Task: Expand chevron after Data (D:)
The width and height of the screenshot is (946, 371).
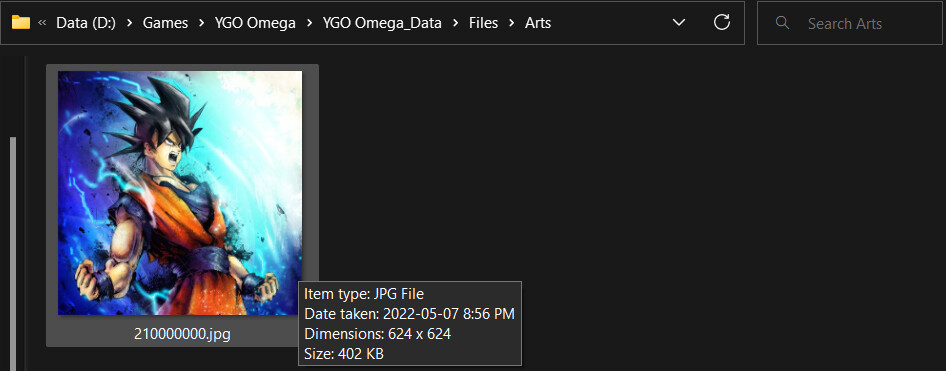Action: coord(129,24)
